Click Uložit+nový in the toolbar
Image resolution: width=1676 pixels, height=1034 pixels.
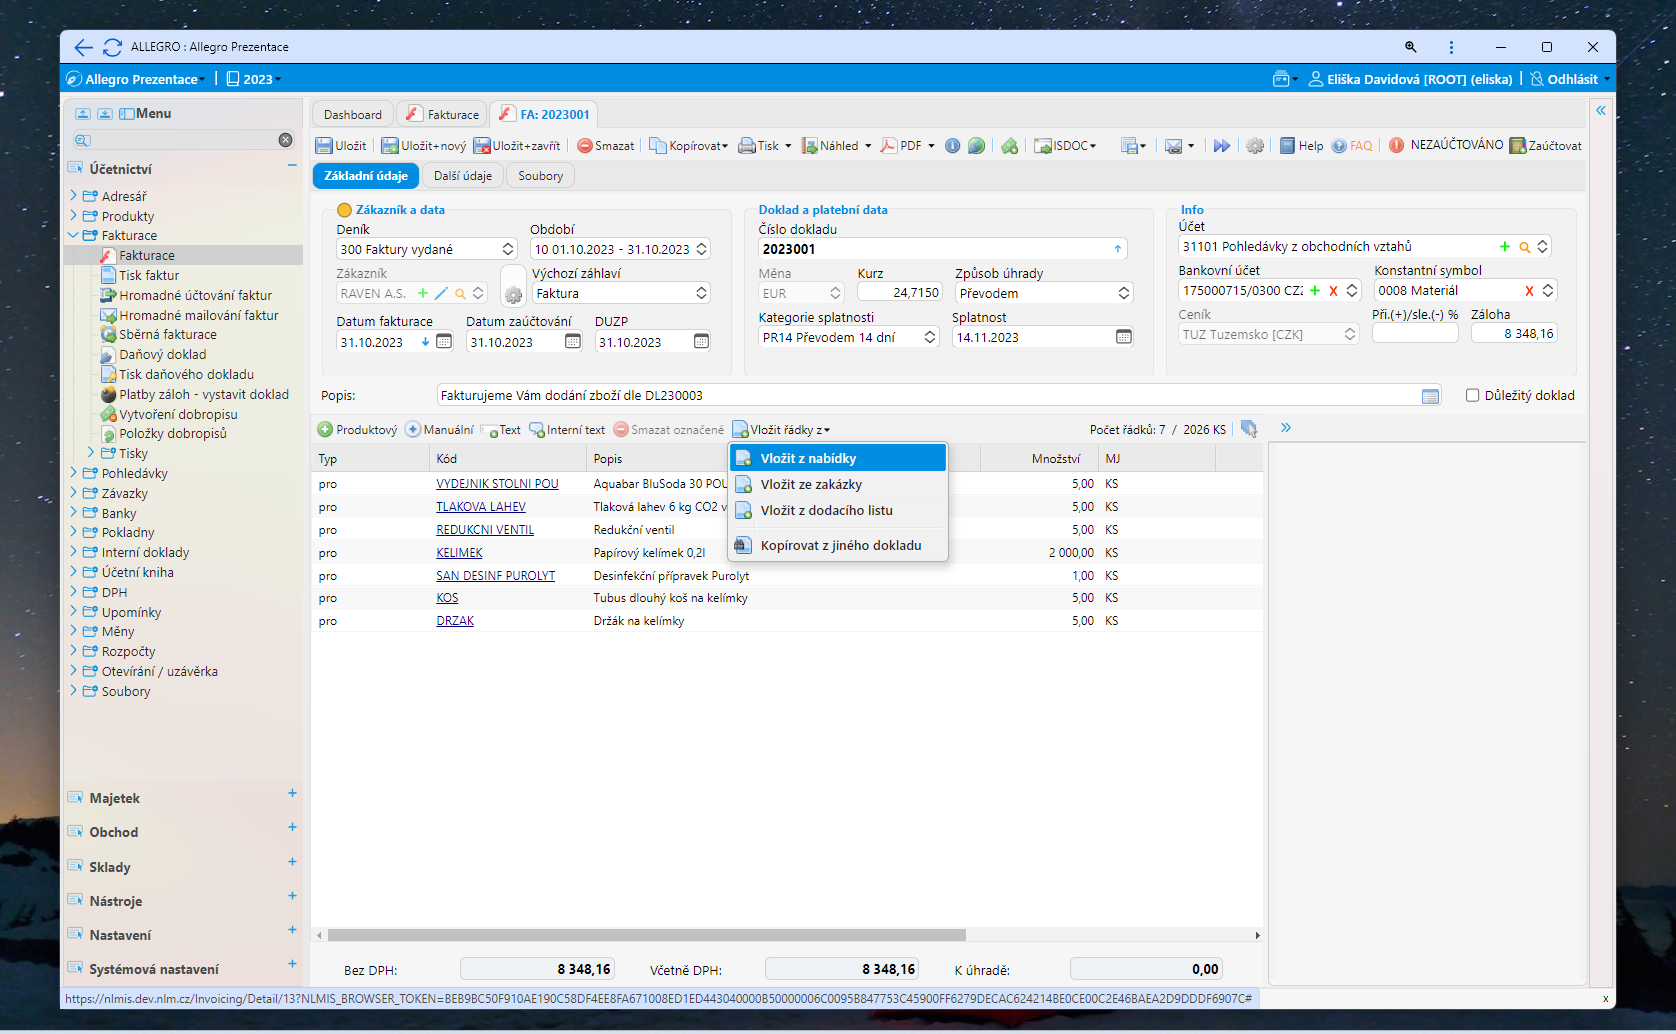tap(424, 146)
